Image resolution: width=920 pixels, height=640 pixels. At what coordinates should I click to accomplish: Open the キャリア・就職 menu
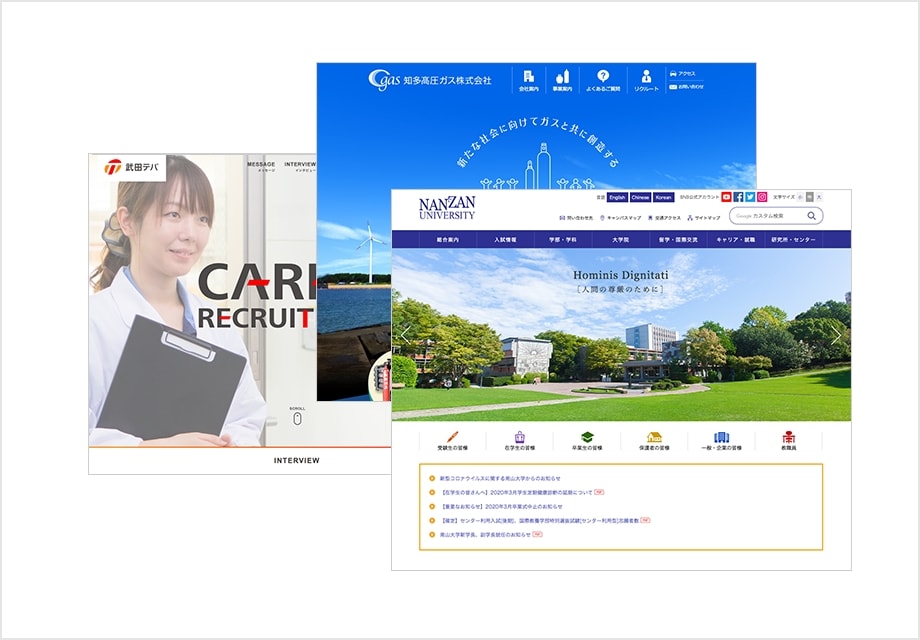735,239
